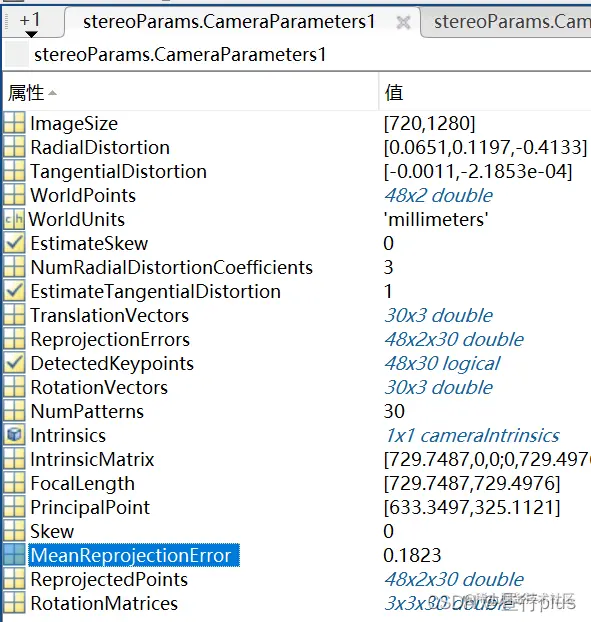This screenshot has height=622, width=591.
Task: Click the WorldUnits char type icon
Action: [14, 219]
